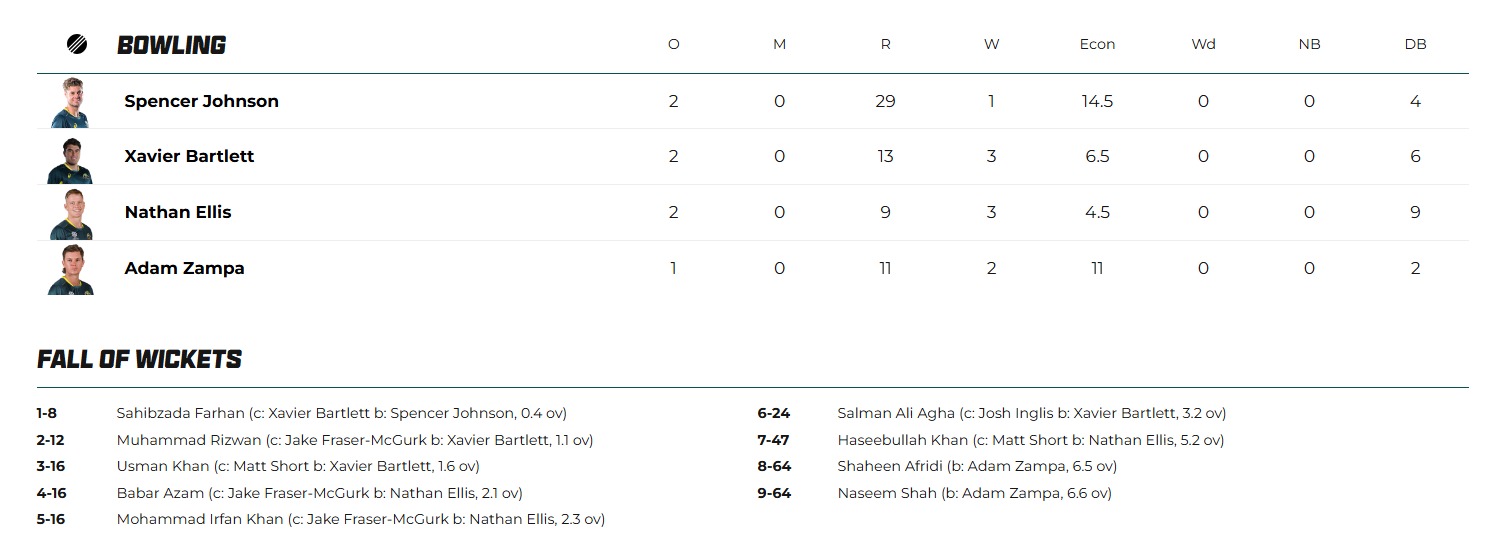Click the DB dot balls column header
The width and height of the screenshot is (1492, 548).
1415,45
